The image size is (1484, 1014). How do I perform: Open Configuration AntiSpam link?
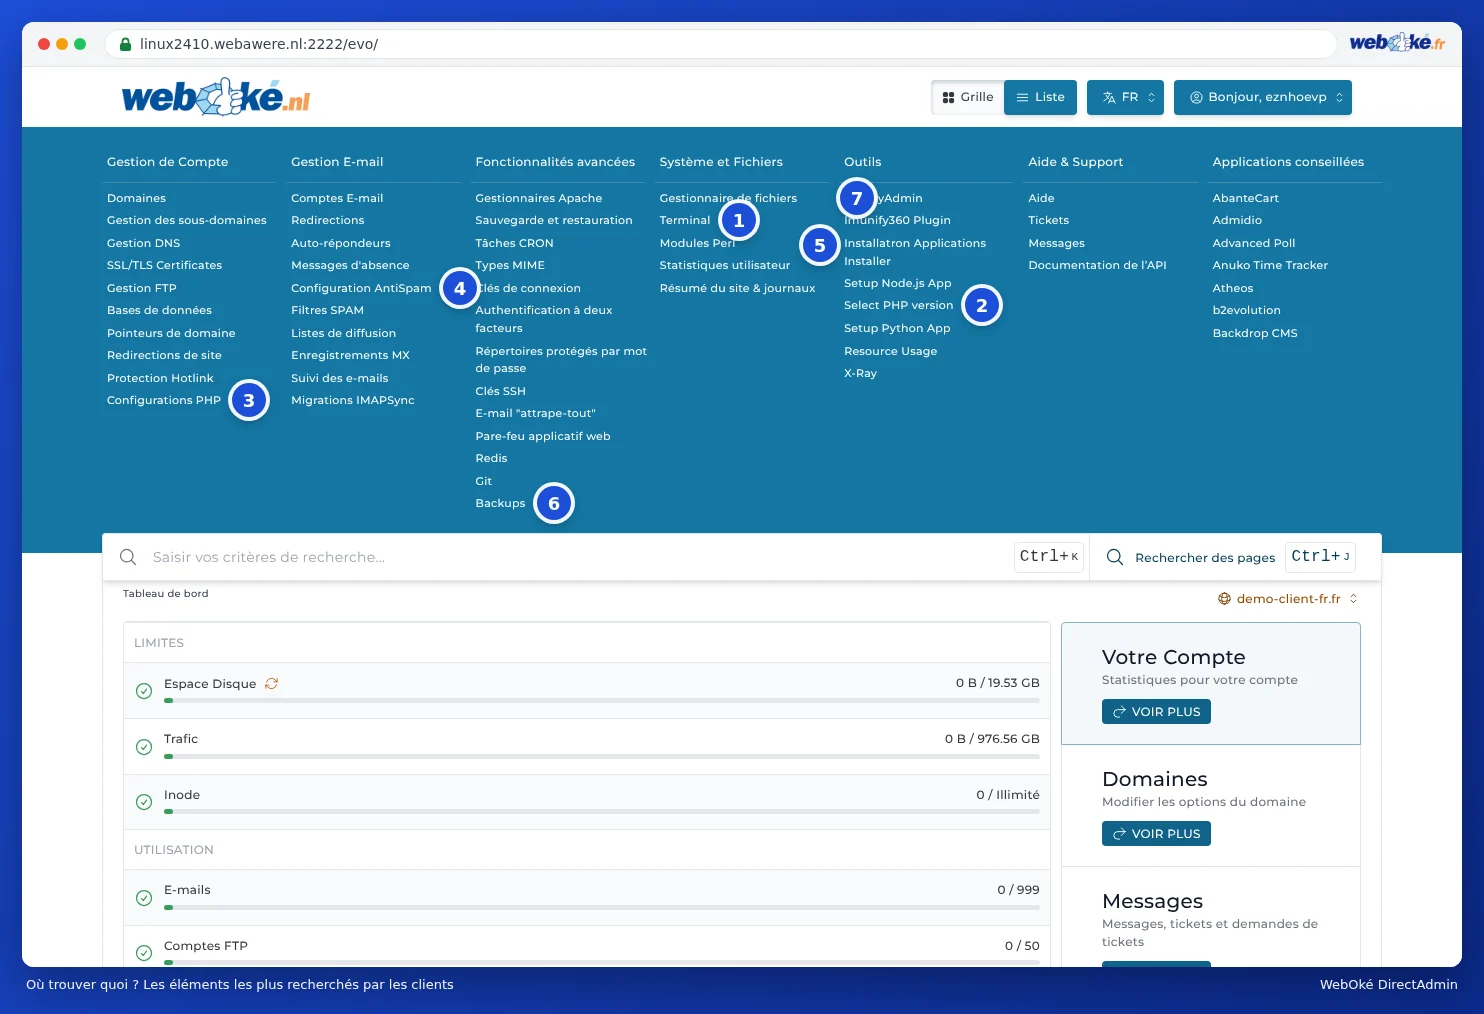click(x=361, y=288)
